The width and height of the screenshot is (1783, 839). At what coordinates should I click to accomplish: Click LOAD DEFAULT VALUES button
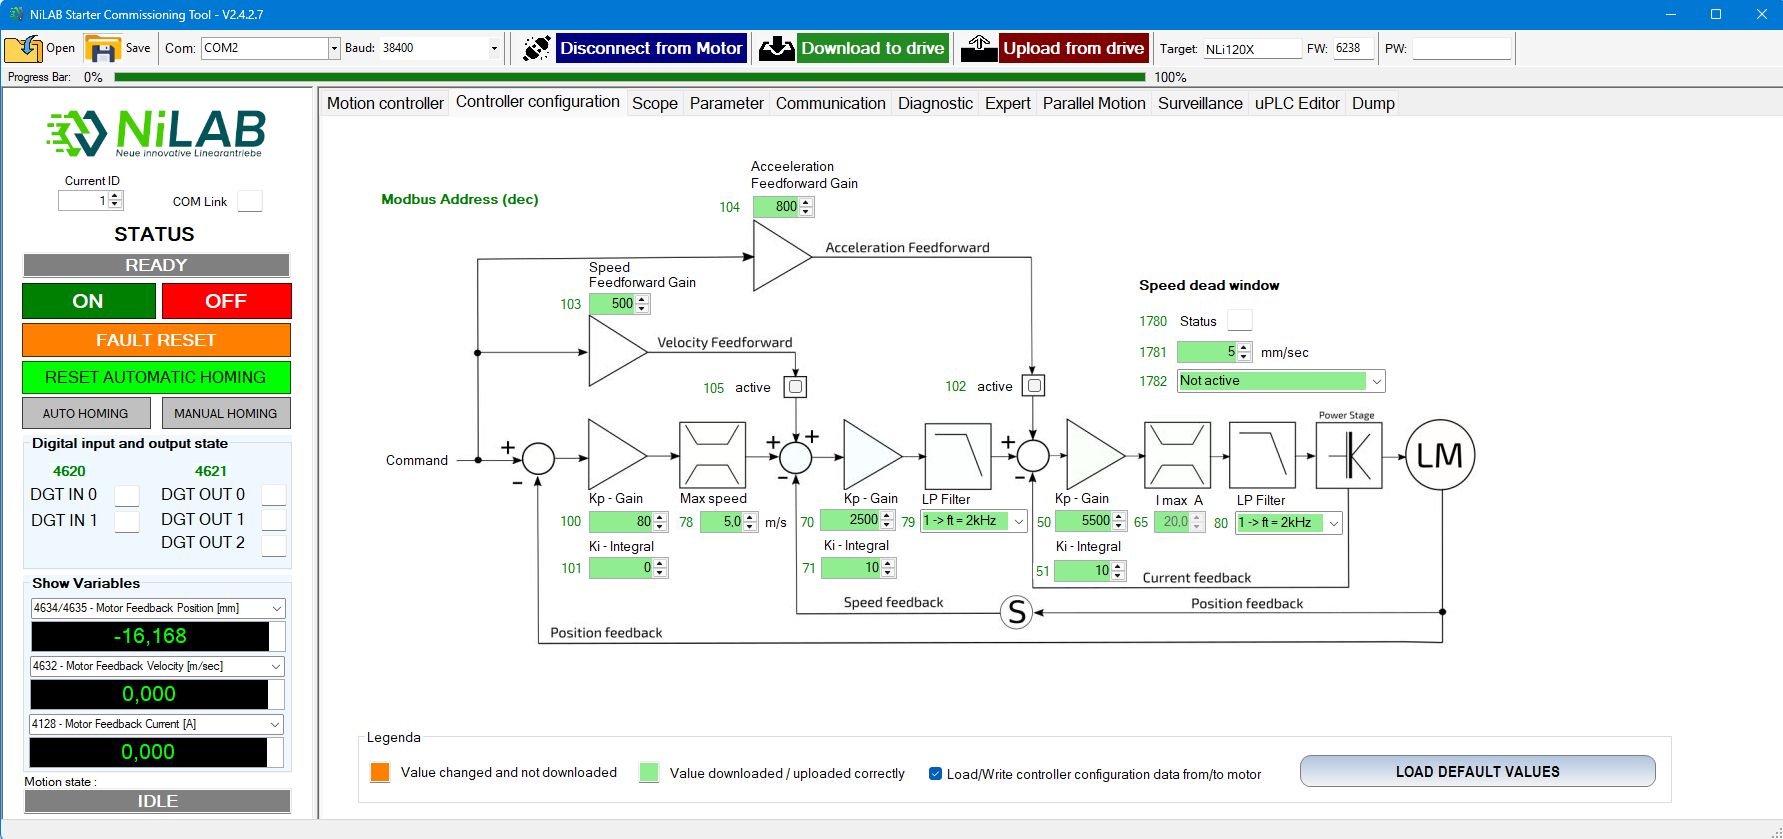1476,772
